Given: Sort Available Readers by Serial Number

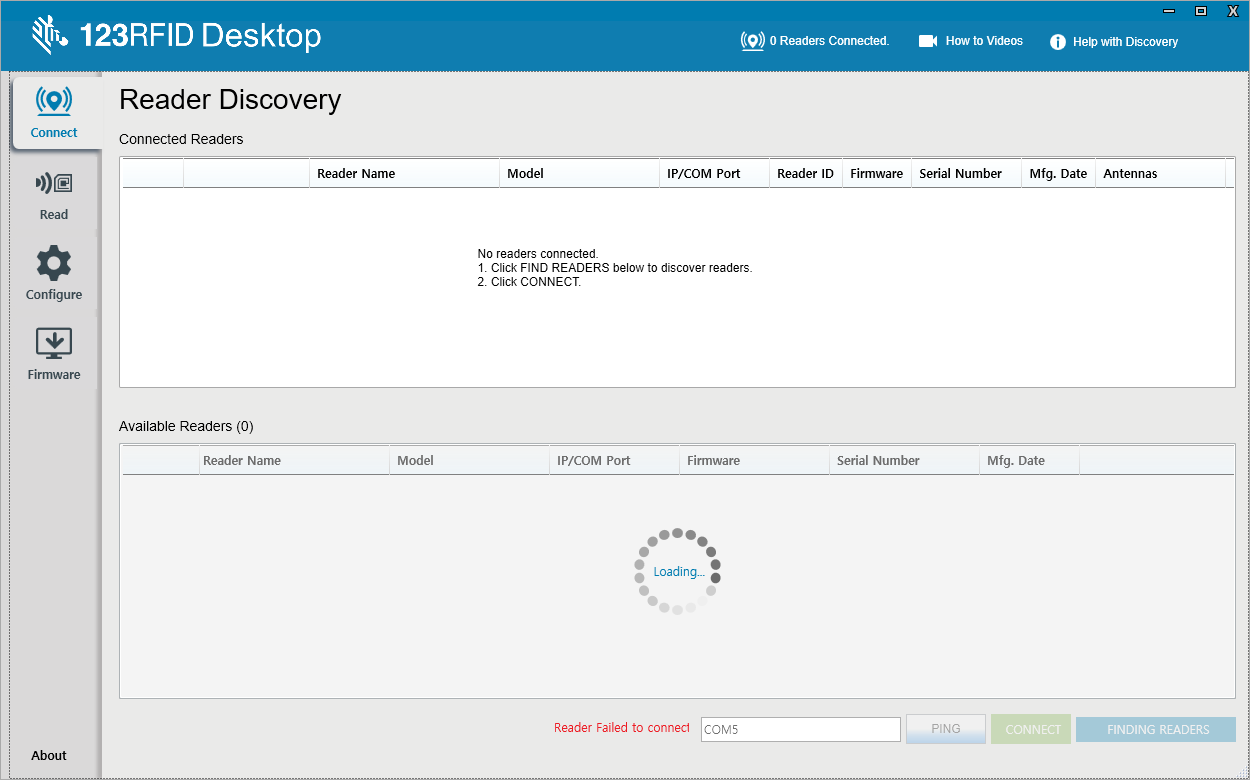Looking at the screenshot, I should click(877, 460).
